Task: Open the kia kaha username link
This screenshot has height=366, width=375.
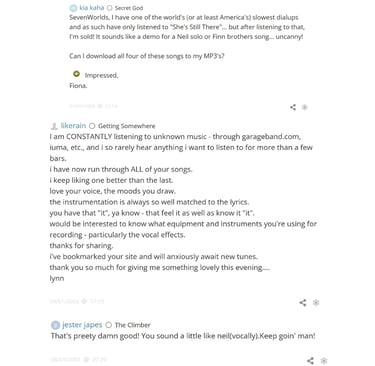Action: click(x=92, y=8)
